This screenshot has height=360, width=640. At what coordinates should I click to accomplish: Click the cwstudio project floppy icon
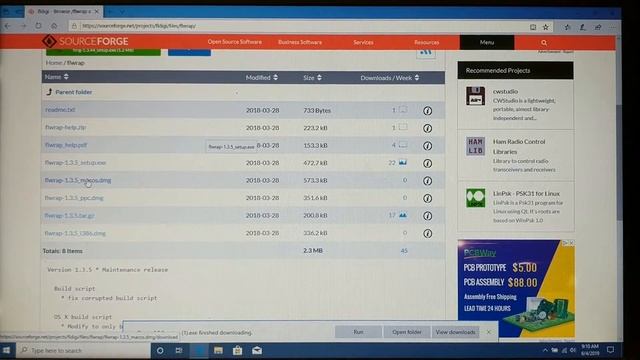point(476,96)
